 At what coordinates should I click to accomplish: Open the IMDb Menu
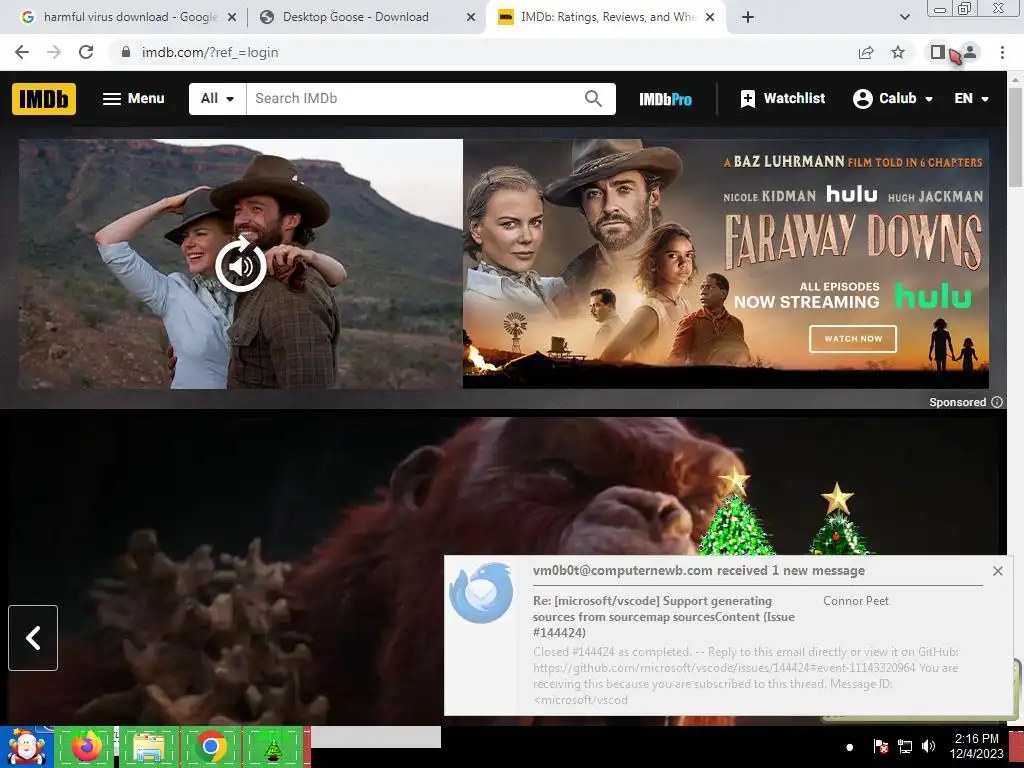point(133,99)
